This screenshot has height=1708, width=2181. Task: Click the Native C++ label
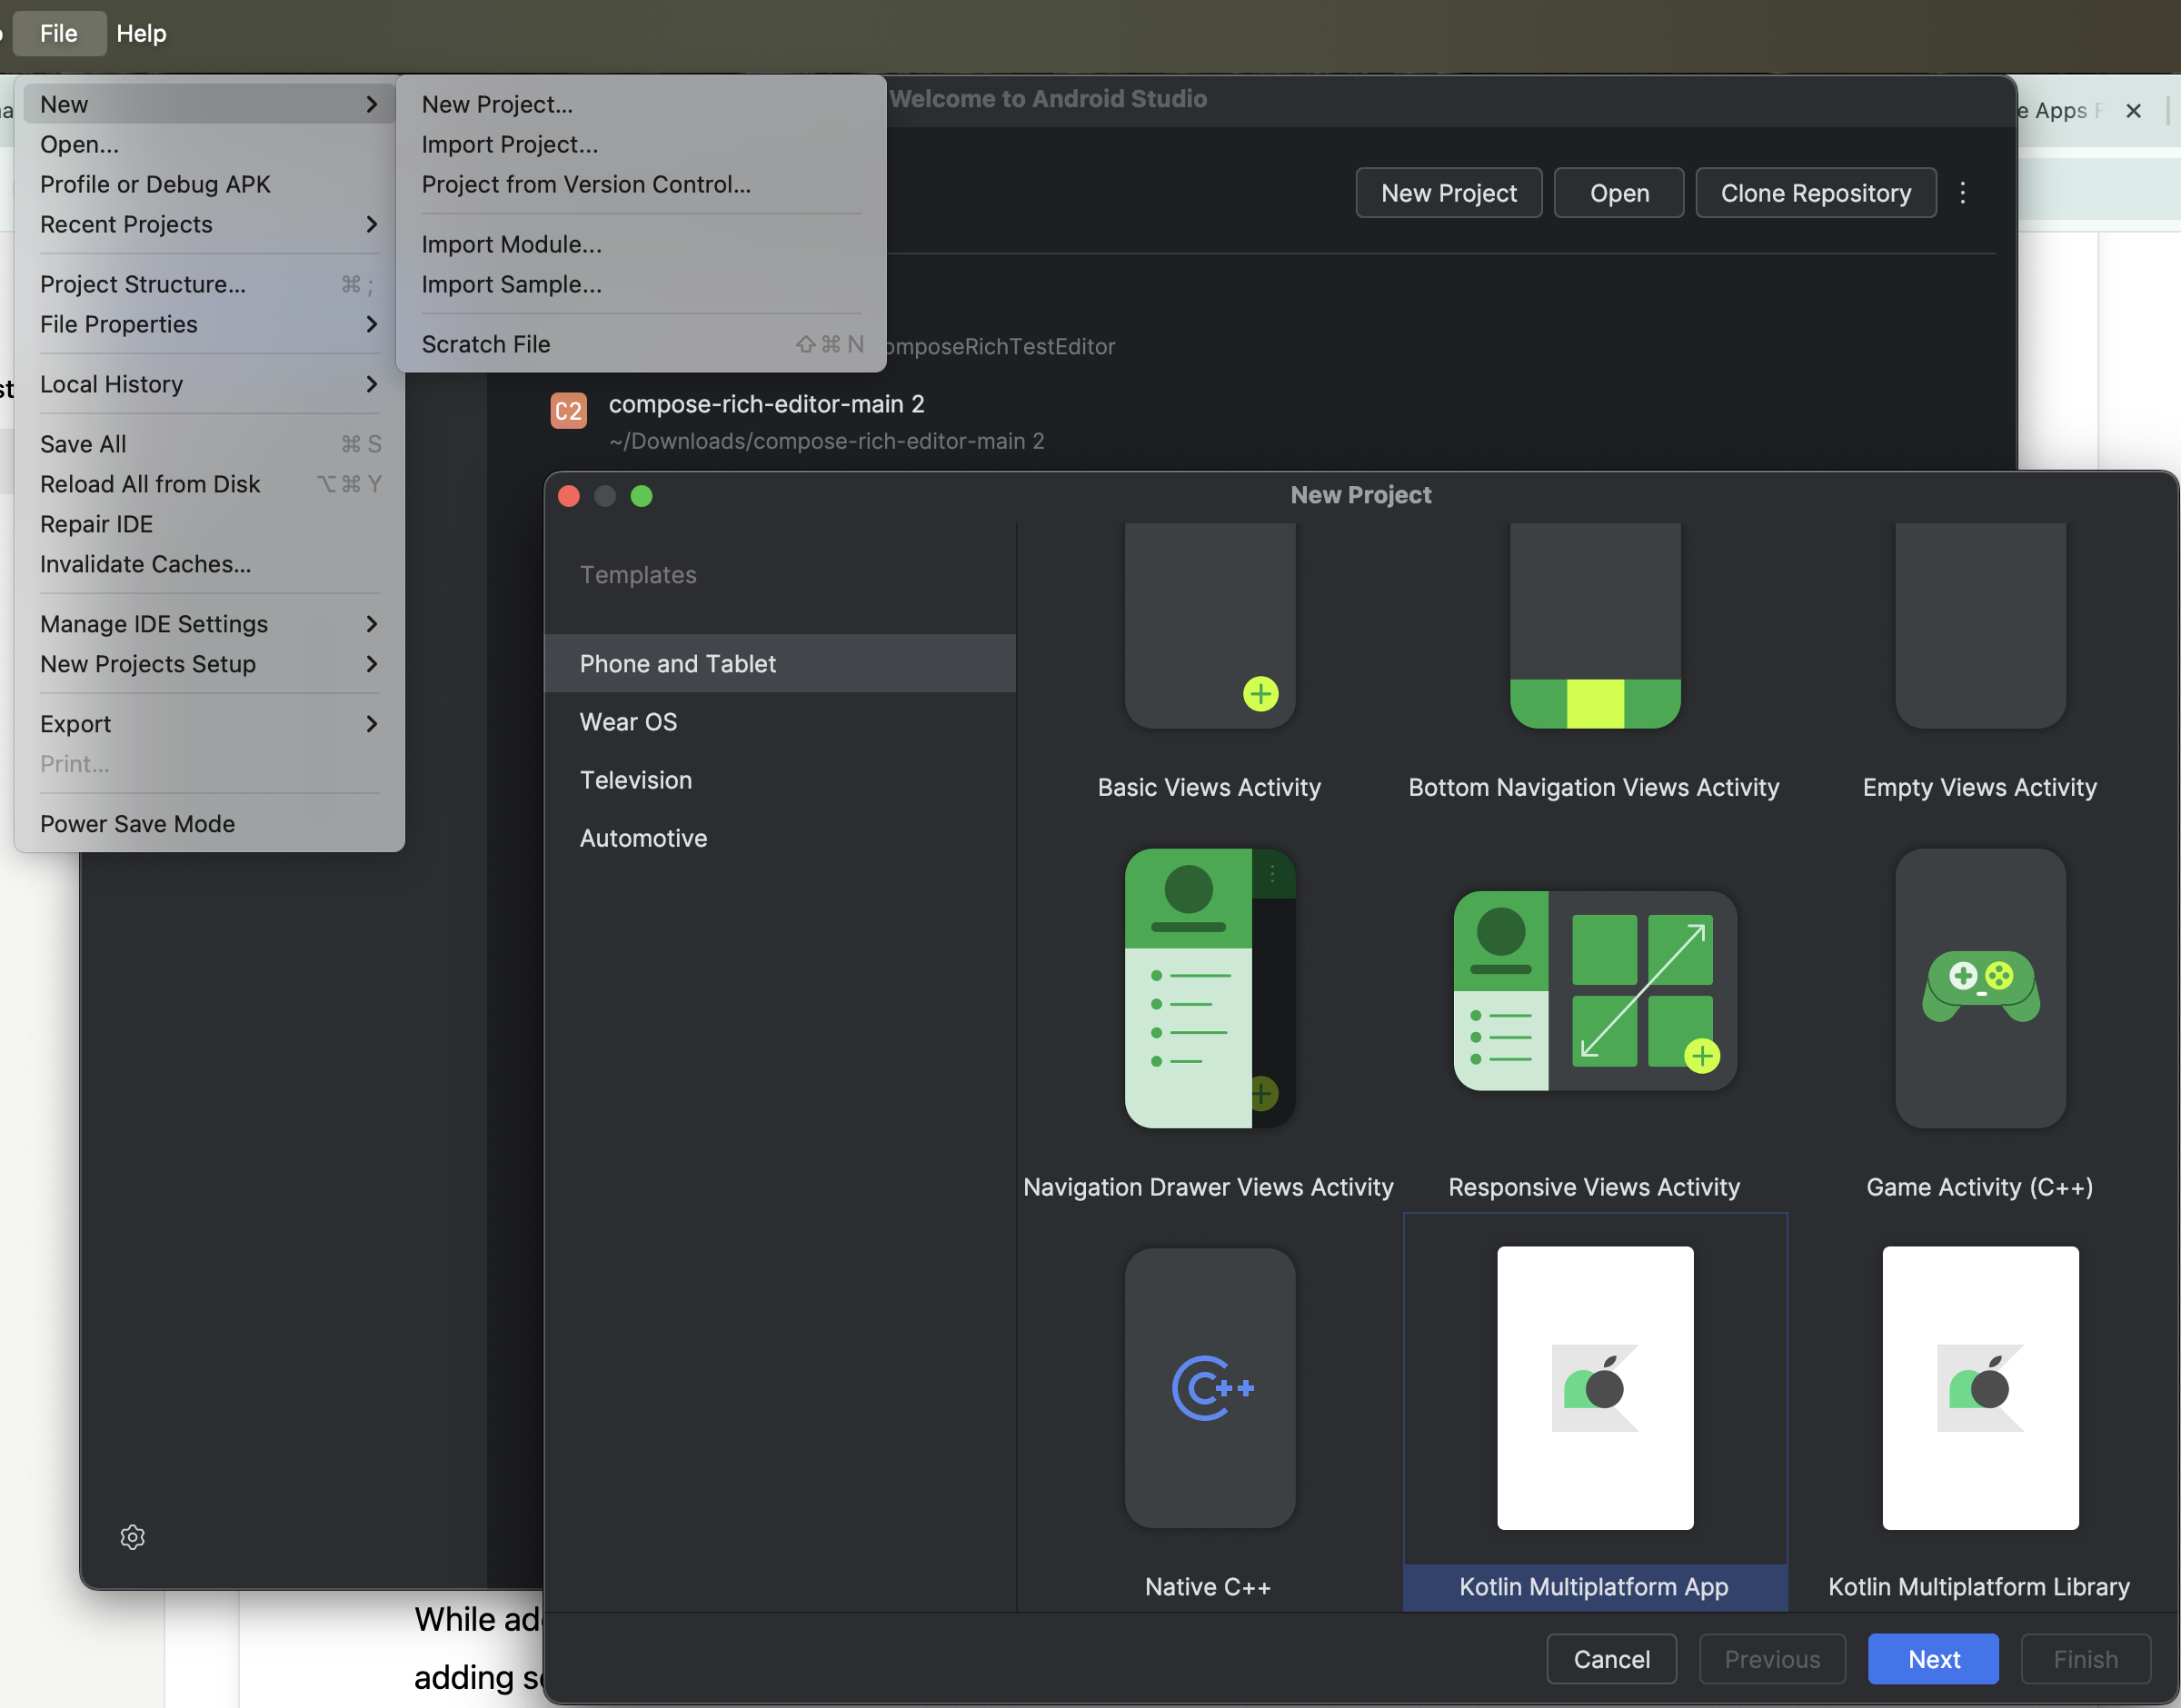[1208, 1587]
